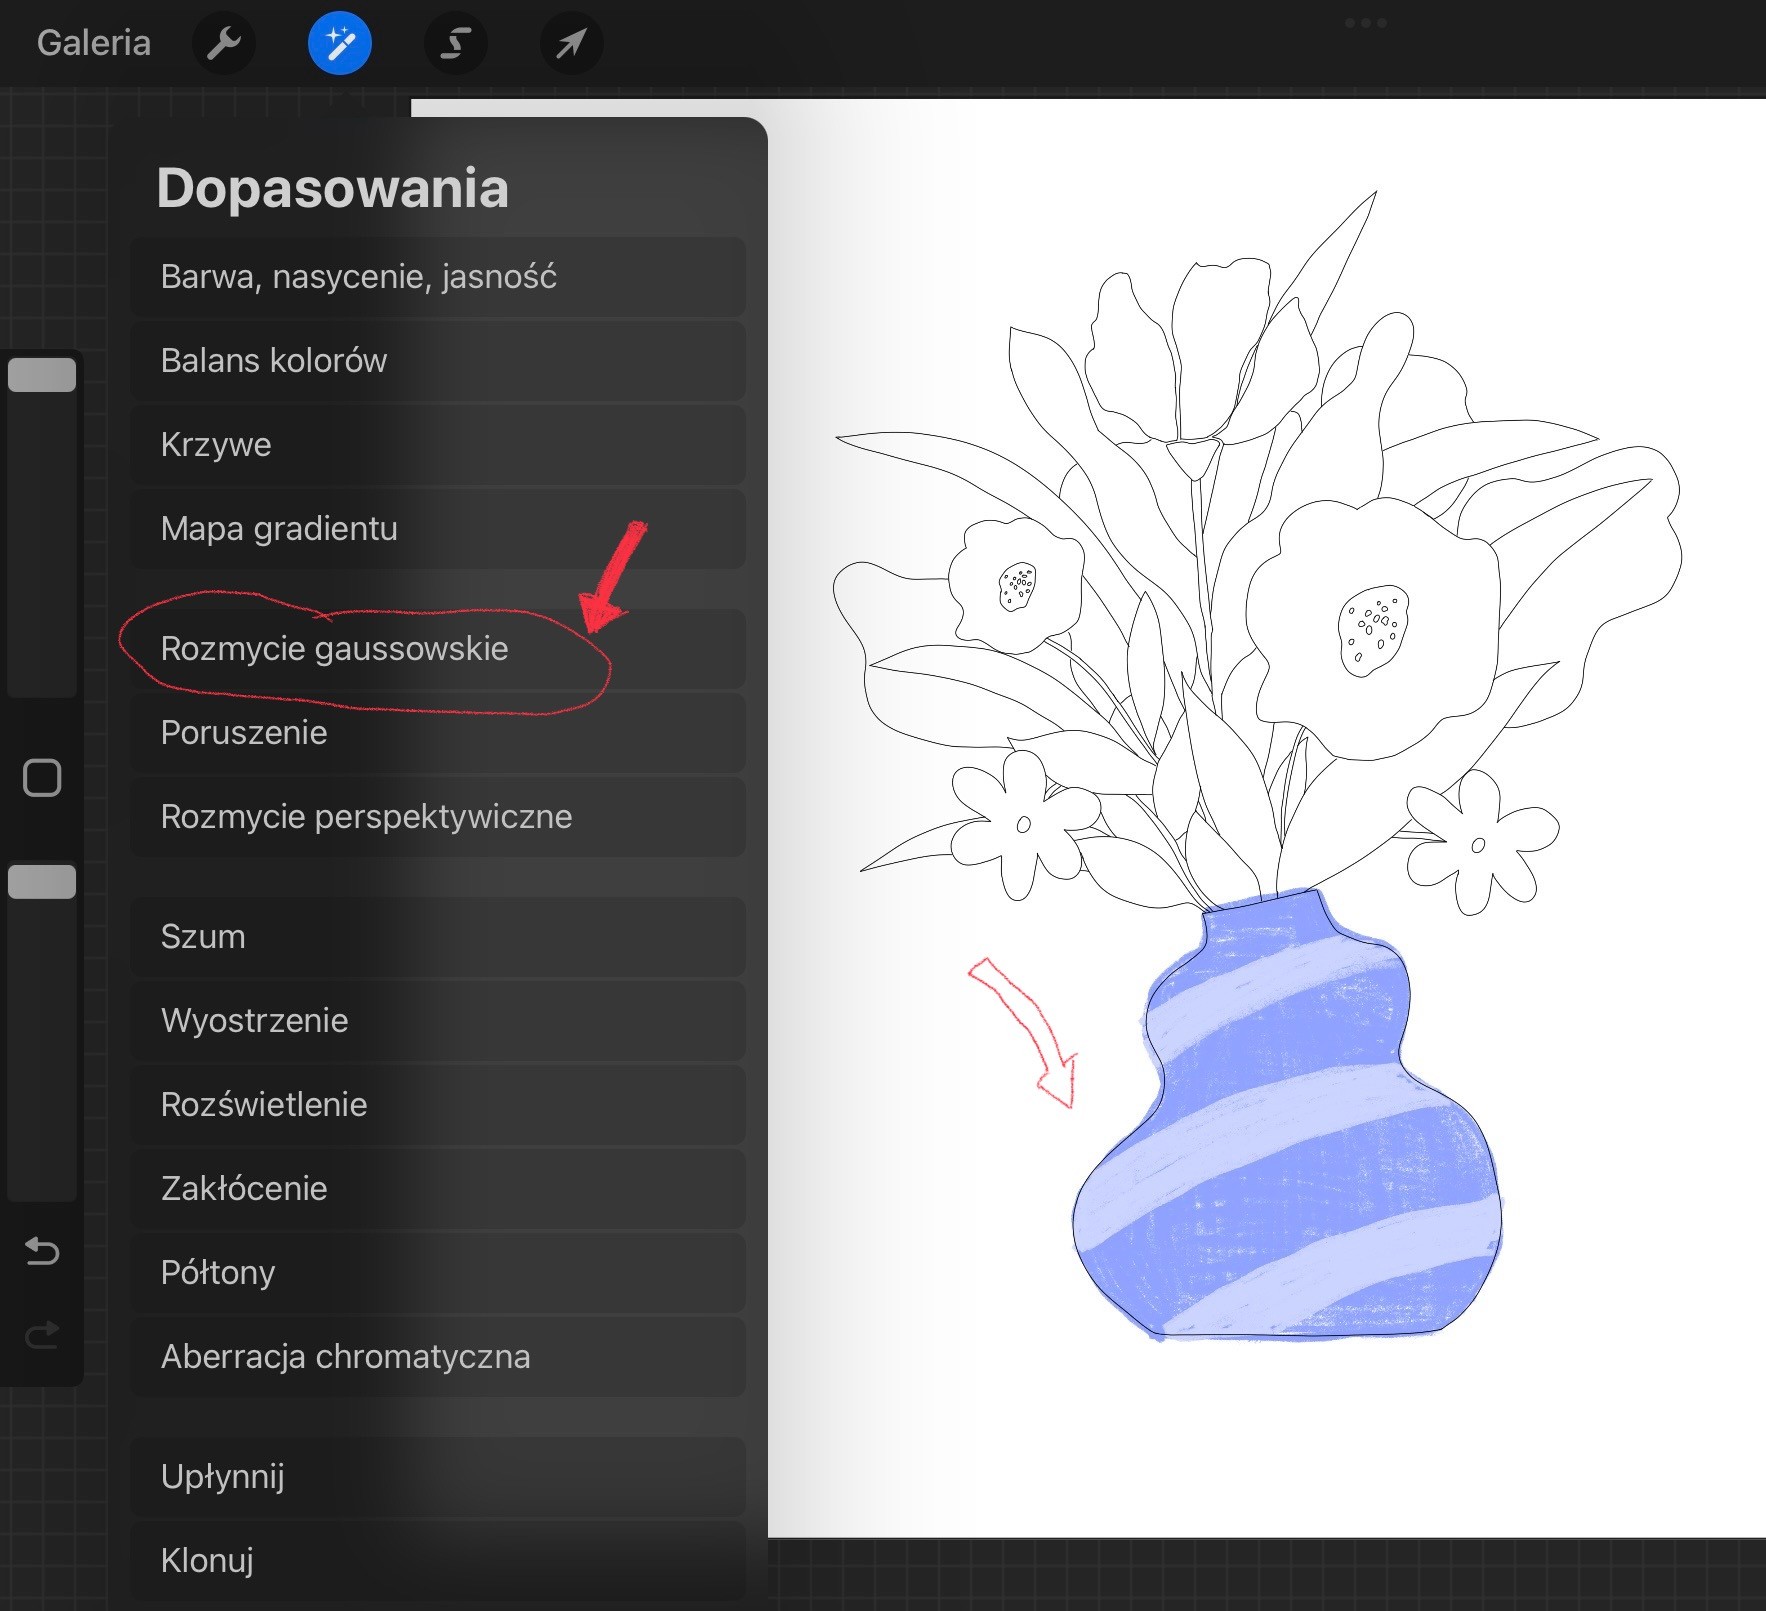
Task: Tap the Undo arrow in sidebar
Action: pos(42,1251)
